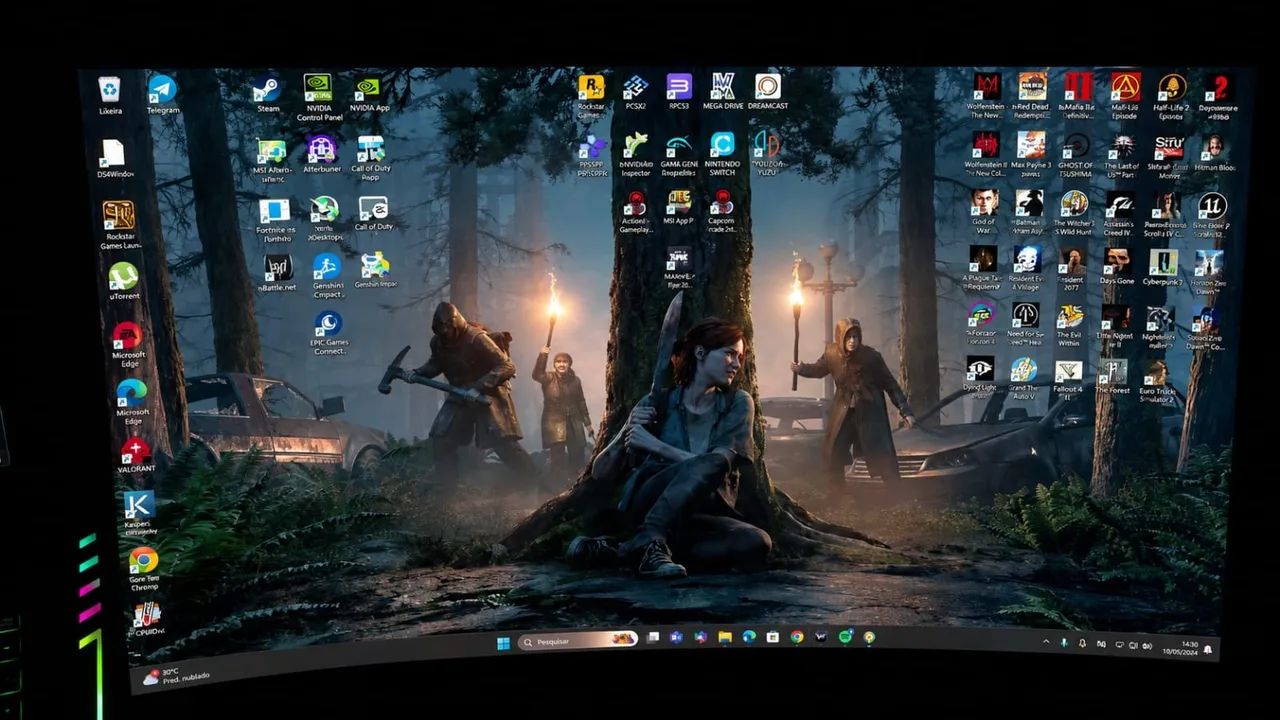Open the MEGA DRIVE shortcut
The height and width of the screenshot is (720, 1280).
[x=723, y=92]
